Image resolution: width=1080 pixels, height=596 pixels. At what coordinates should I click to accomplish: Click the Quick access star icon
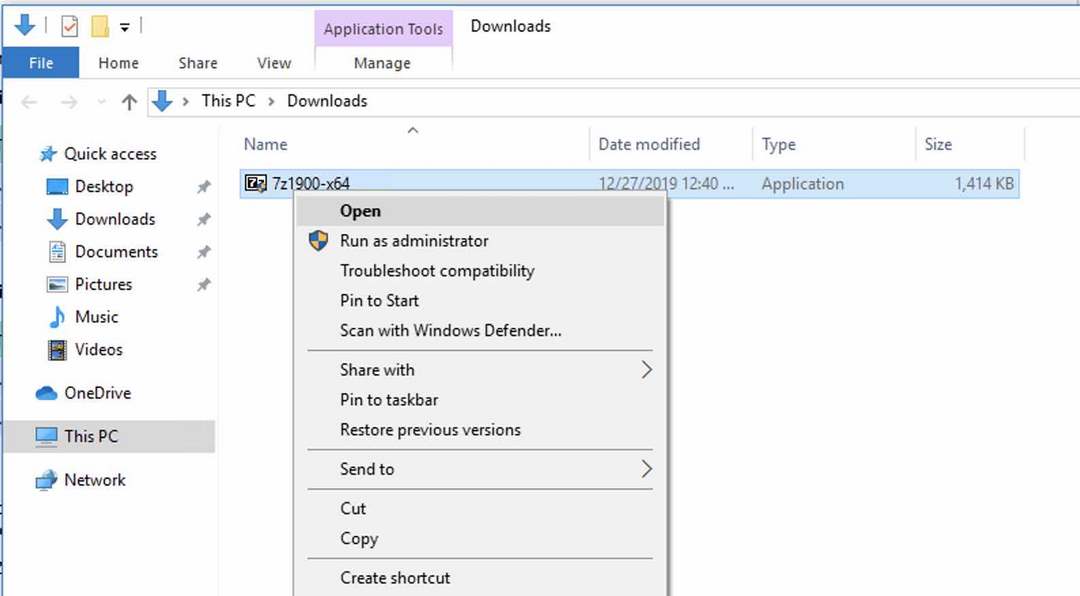pyautogui.click(x=48, y=154)
